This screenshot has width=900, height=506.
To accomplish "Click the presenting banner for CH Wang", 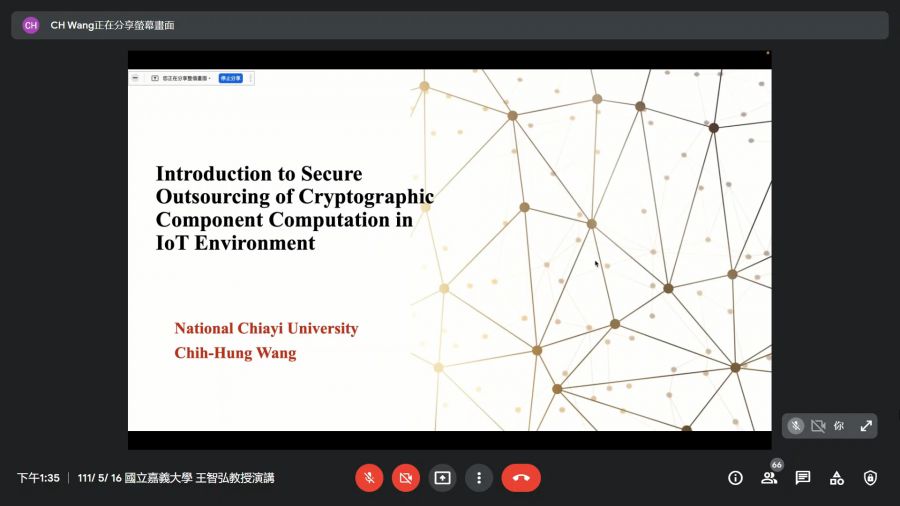I will 112,25.
